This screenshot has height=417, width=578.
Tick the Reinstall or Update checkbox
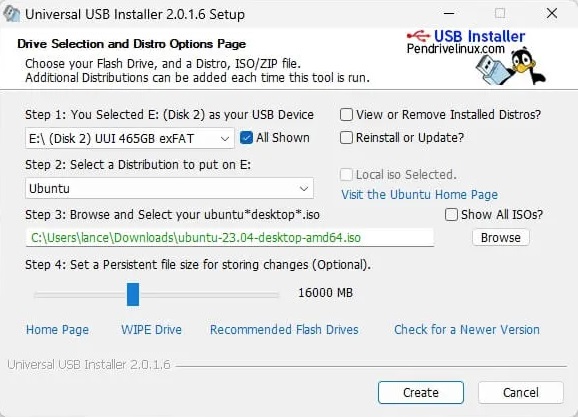tap(346, 138)
